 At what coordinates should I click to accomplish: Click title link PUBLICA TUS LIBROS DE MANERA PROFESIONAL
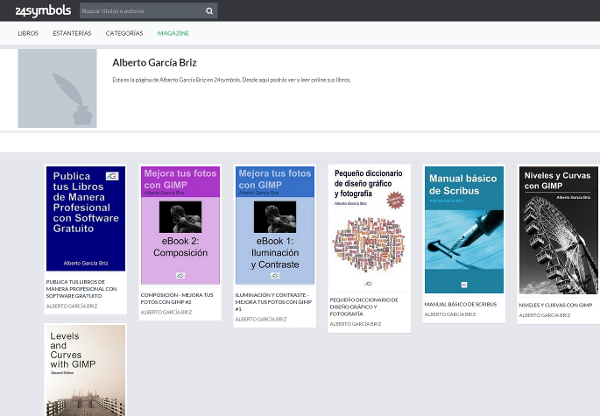click(82, 289)
